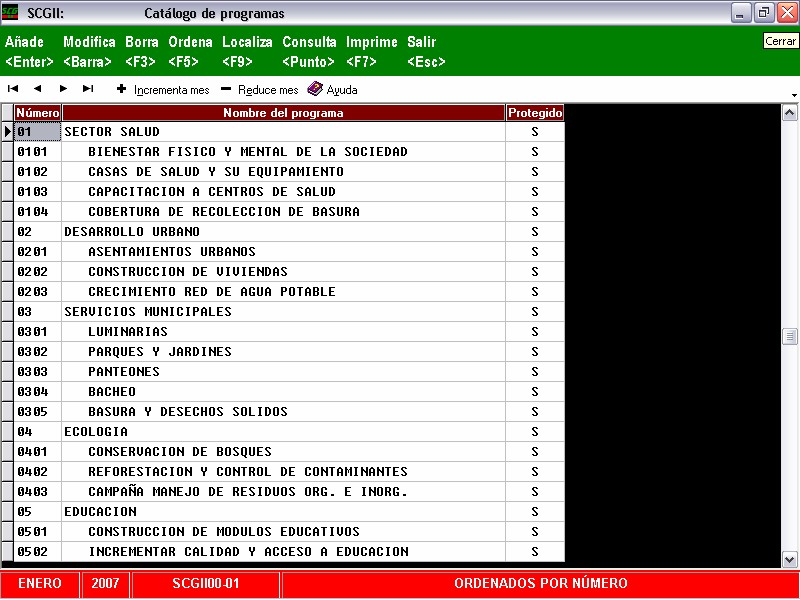Select CONSTRUCCION DE VIVIENDAS row

283,271
